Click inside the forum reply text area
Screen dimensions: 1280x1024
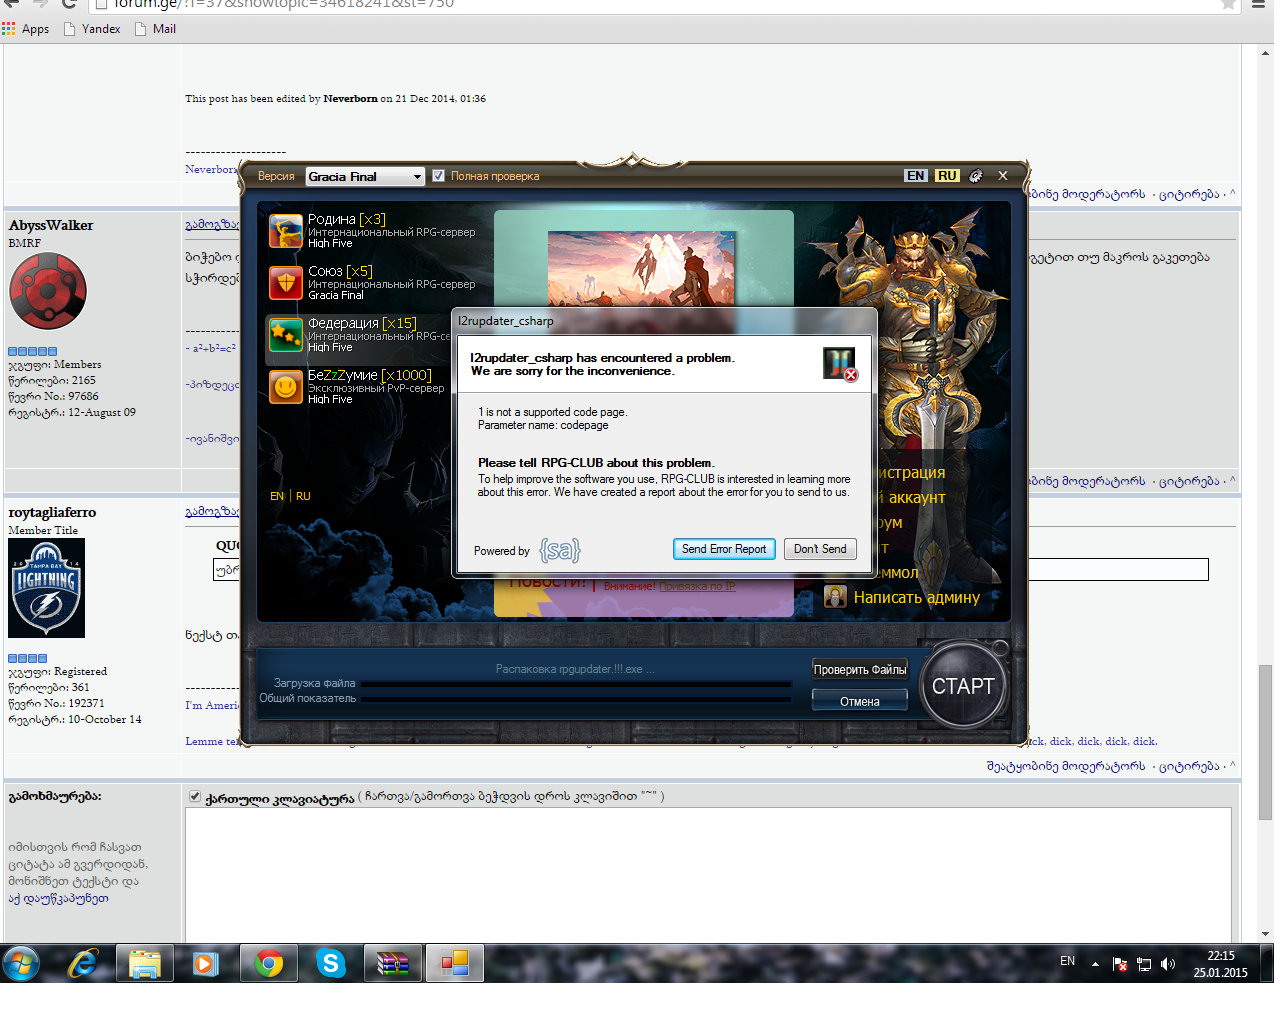tap(708, 873)
